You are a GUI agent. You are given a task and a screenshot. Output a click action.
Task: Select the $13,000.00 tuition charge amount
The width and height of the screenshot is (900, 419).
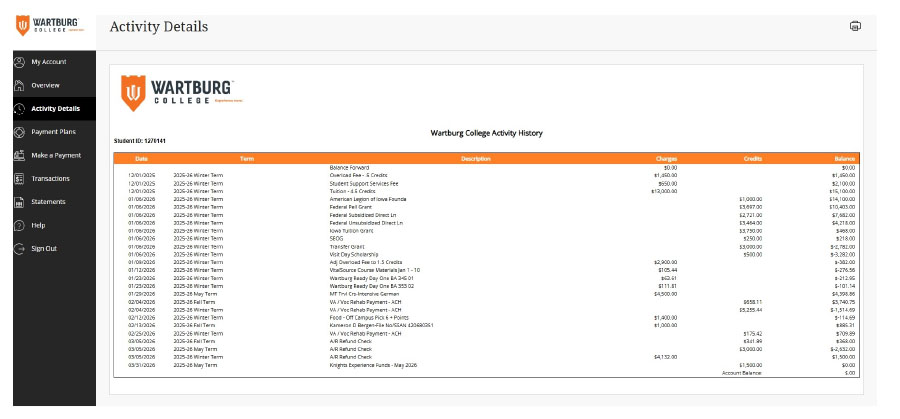point(665,191)
